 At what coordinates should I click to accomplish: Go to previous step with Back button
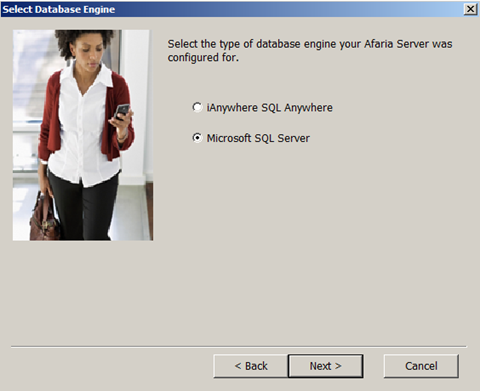pyautogui.click(x=251, y=366)
